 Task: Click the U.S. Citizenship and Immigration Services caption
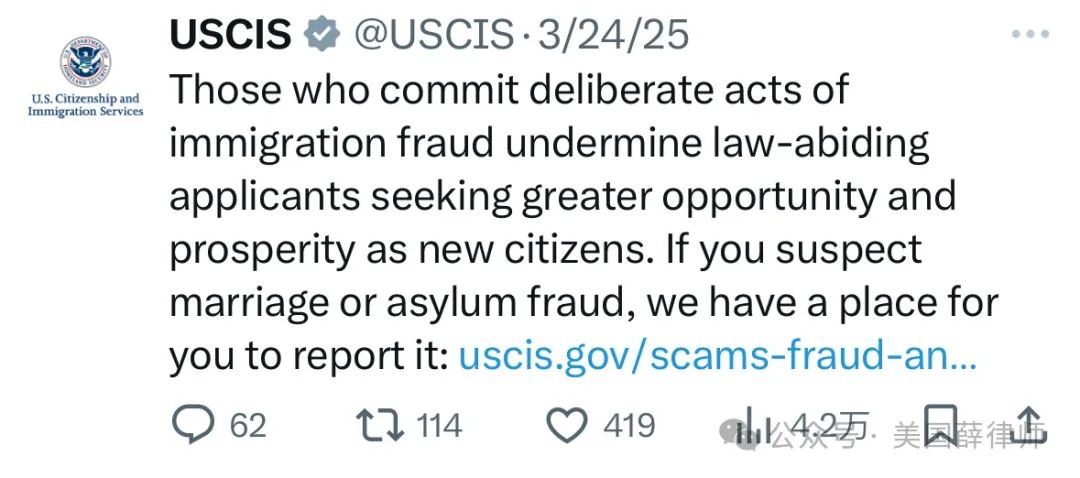[85, 105]
